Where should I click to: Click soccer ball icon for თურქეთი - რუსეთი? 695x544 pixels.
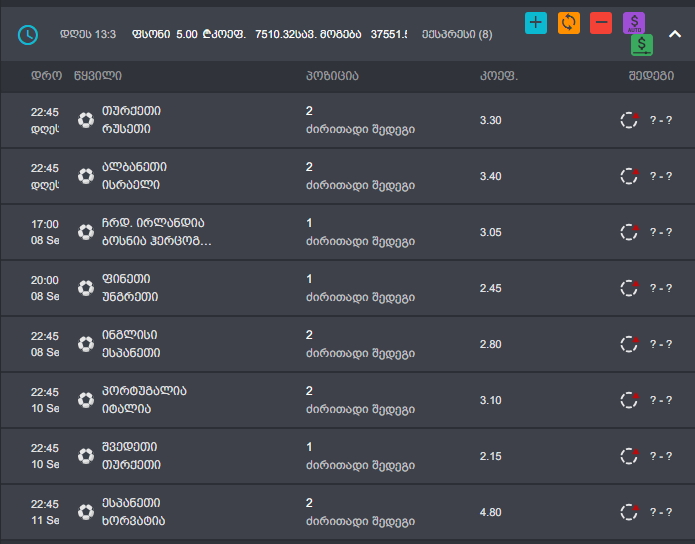(86, 120)
